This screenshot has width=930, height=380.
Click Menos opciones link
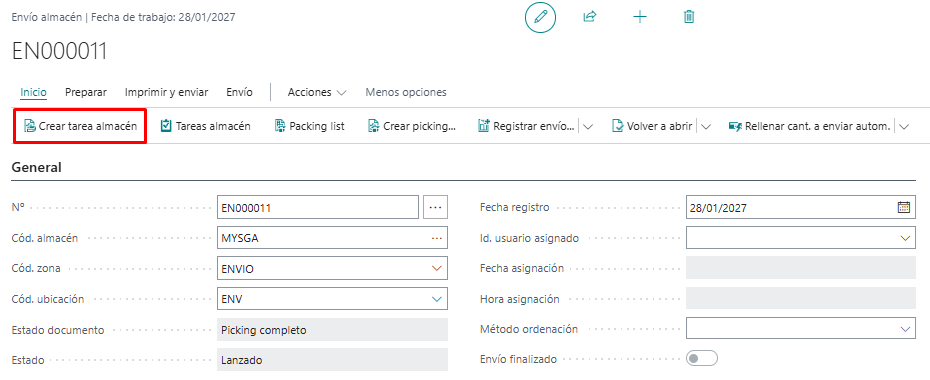point(406,92)
